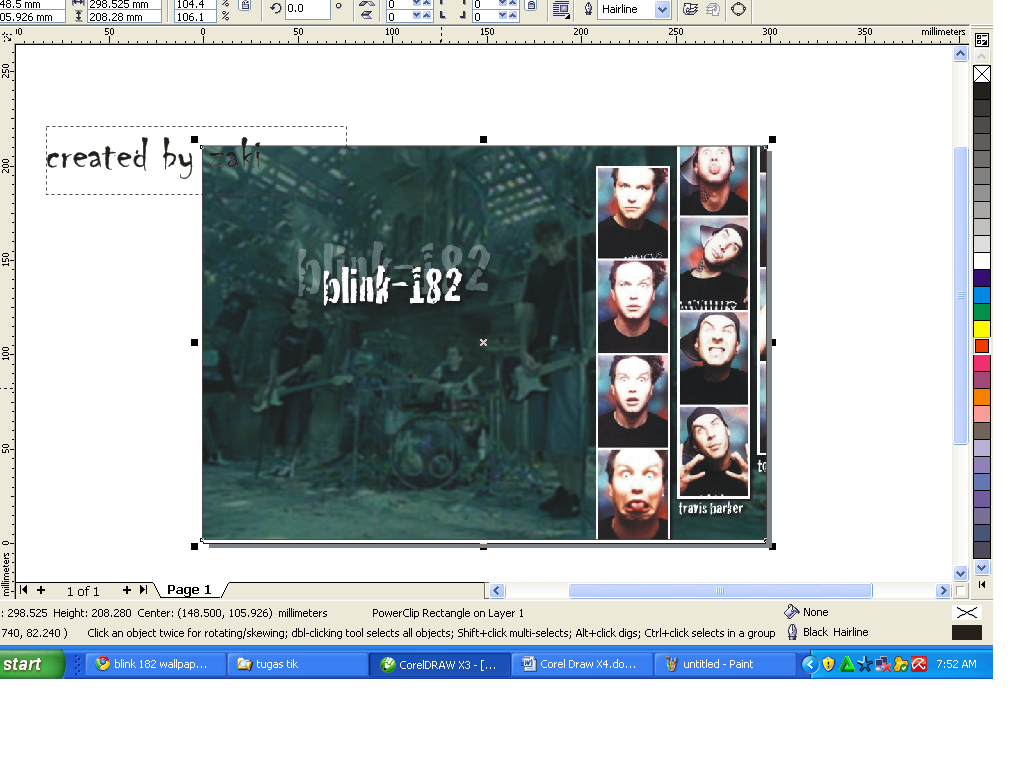Open the wrap paragraph text button
This screenshot has height=768, width=1024.
click(x=560, y=9)
